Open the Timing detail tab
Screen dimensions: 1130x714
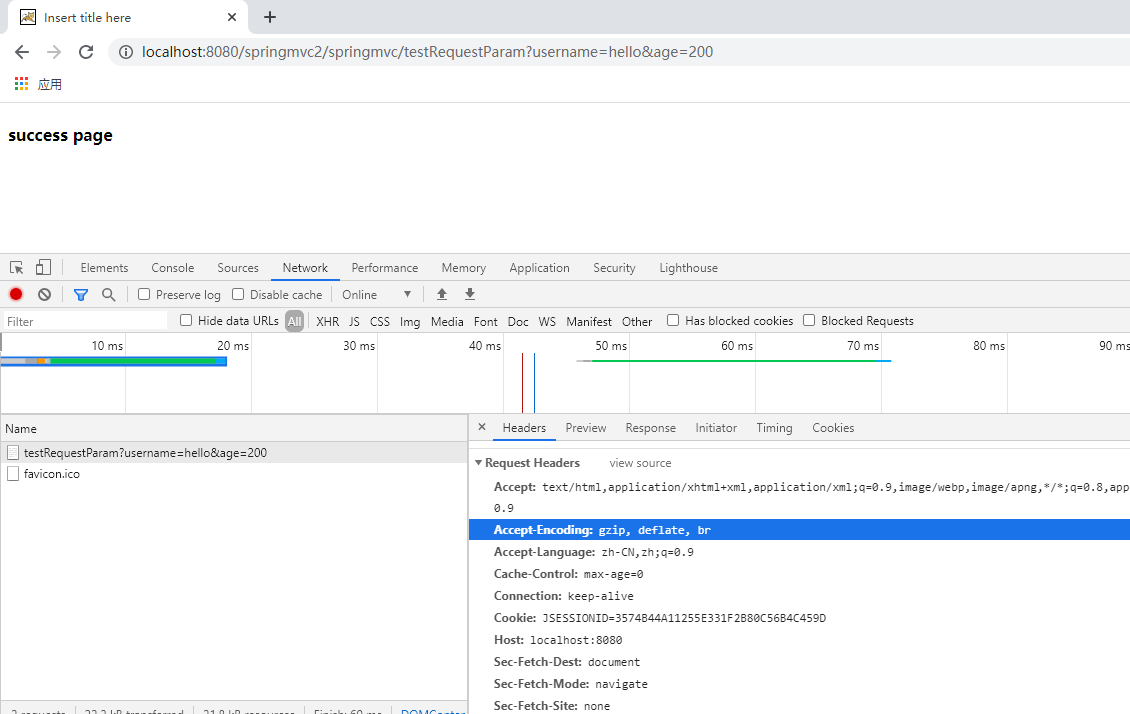pyautogui.click(x=774, y=427)
